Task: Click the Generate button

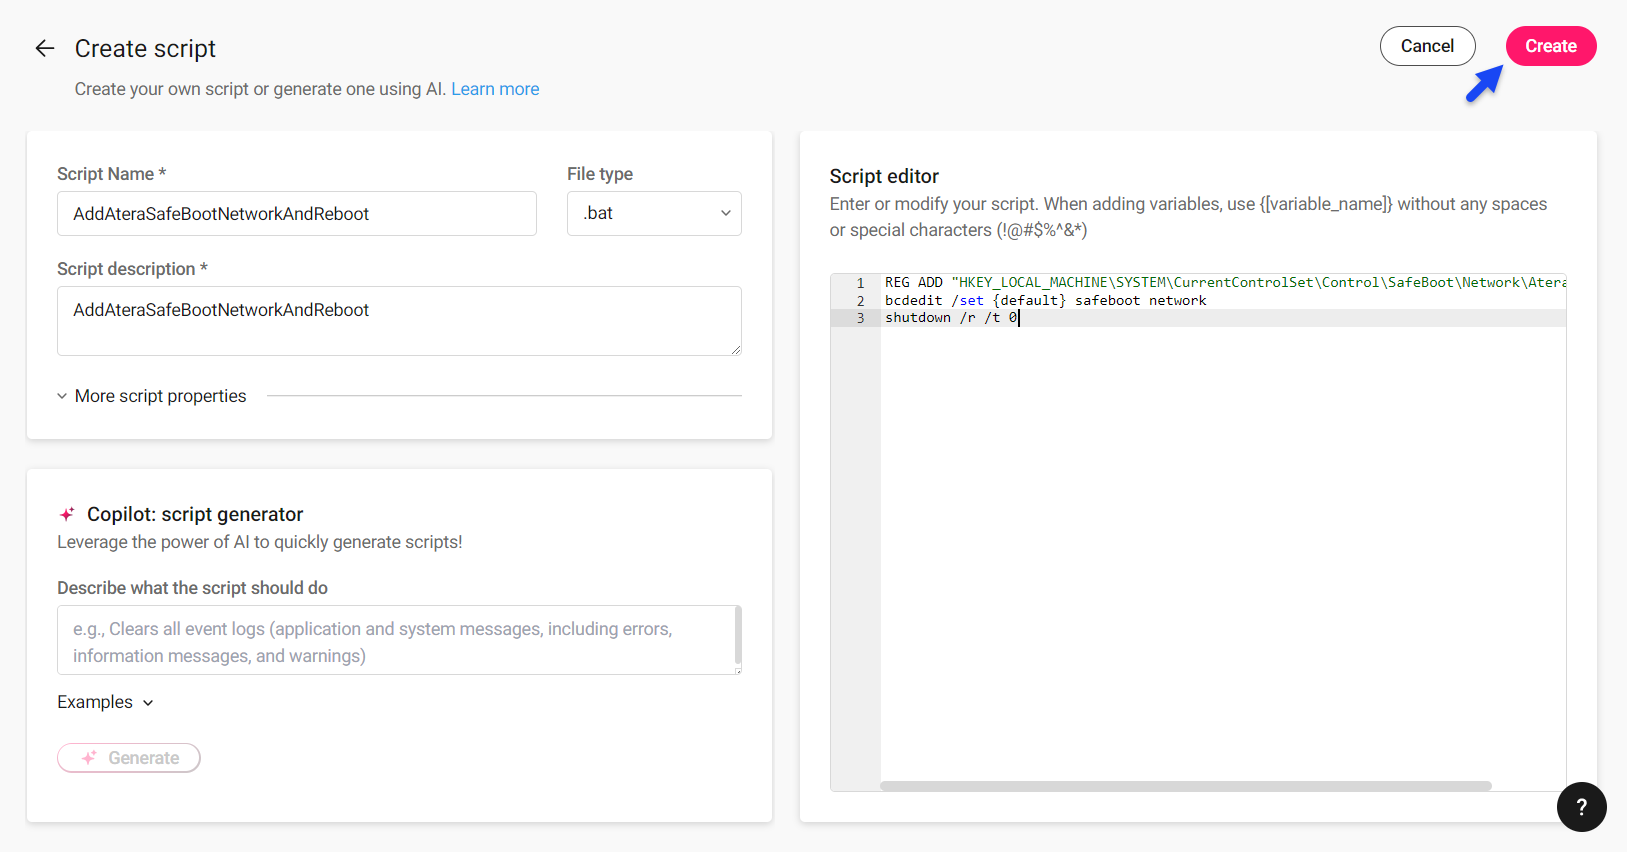Action: pyautogui.click(x=129, y=758)
